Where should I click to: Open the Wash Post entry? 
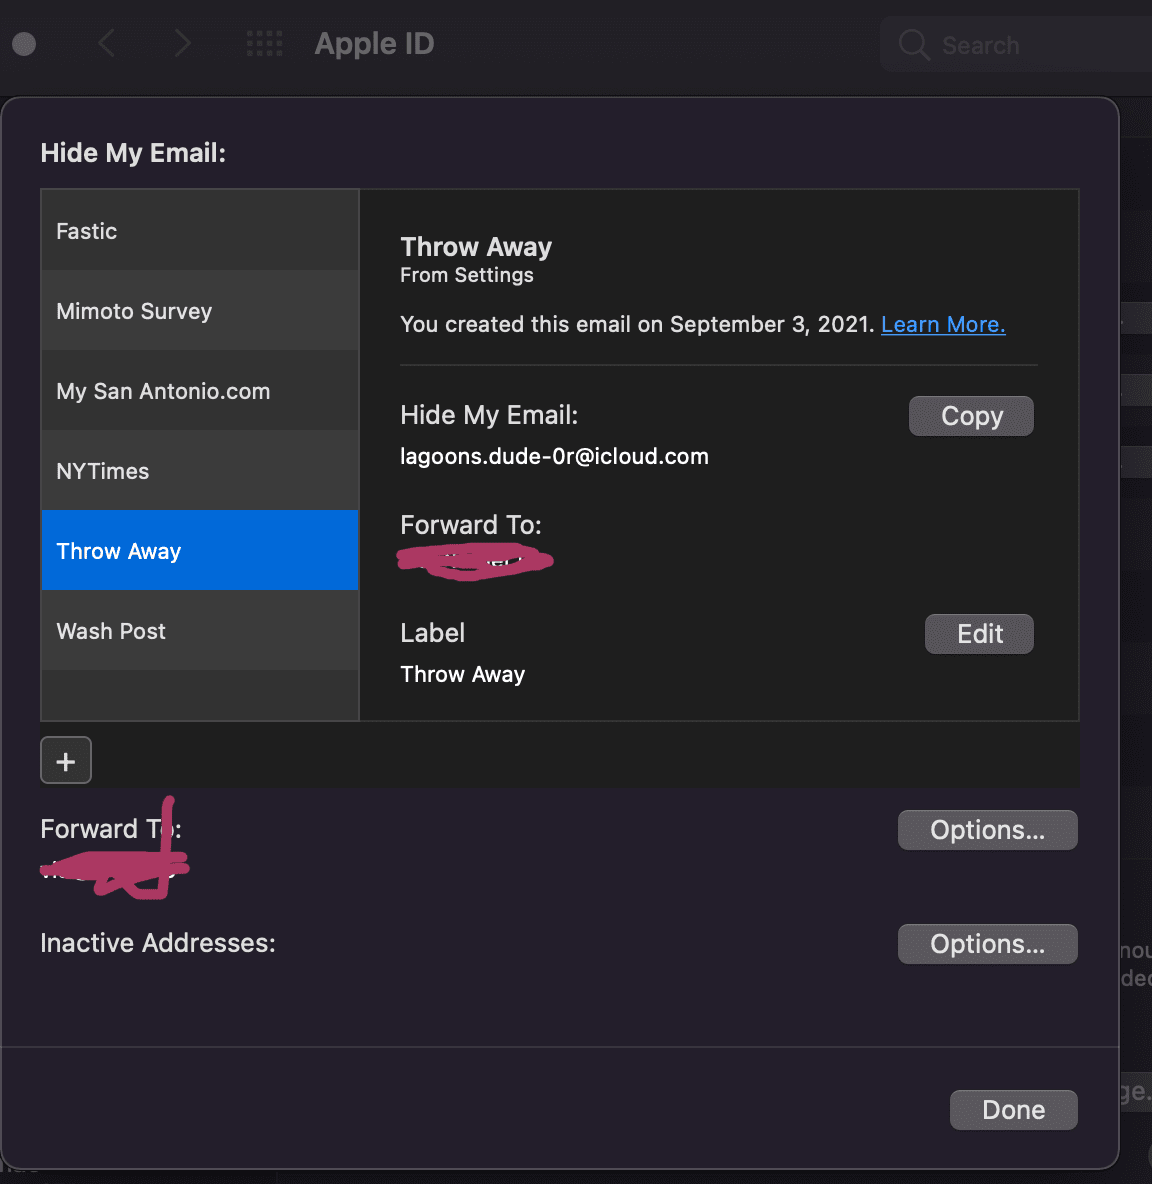pos(200,631)
